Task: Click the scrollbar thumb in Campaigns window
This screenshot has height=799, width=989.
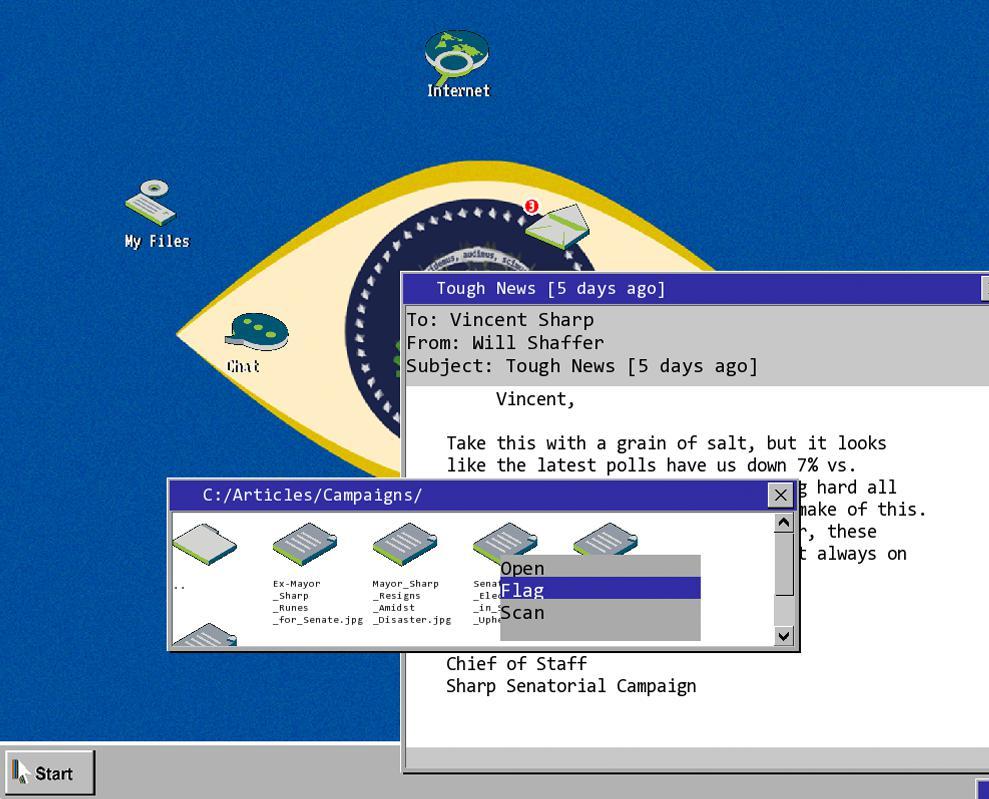Action: tap(783, 564)
